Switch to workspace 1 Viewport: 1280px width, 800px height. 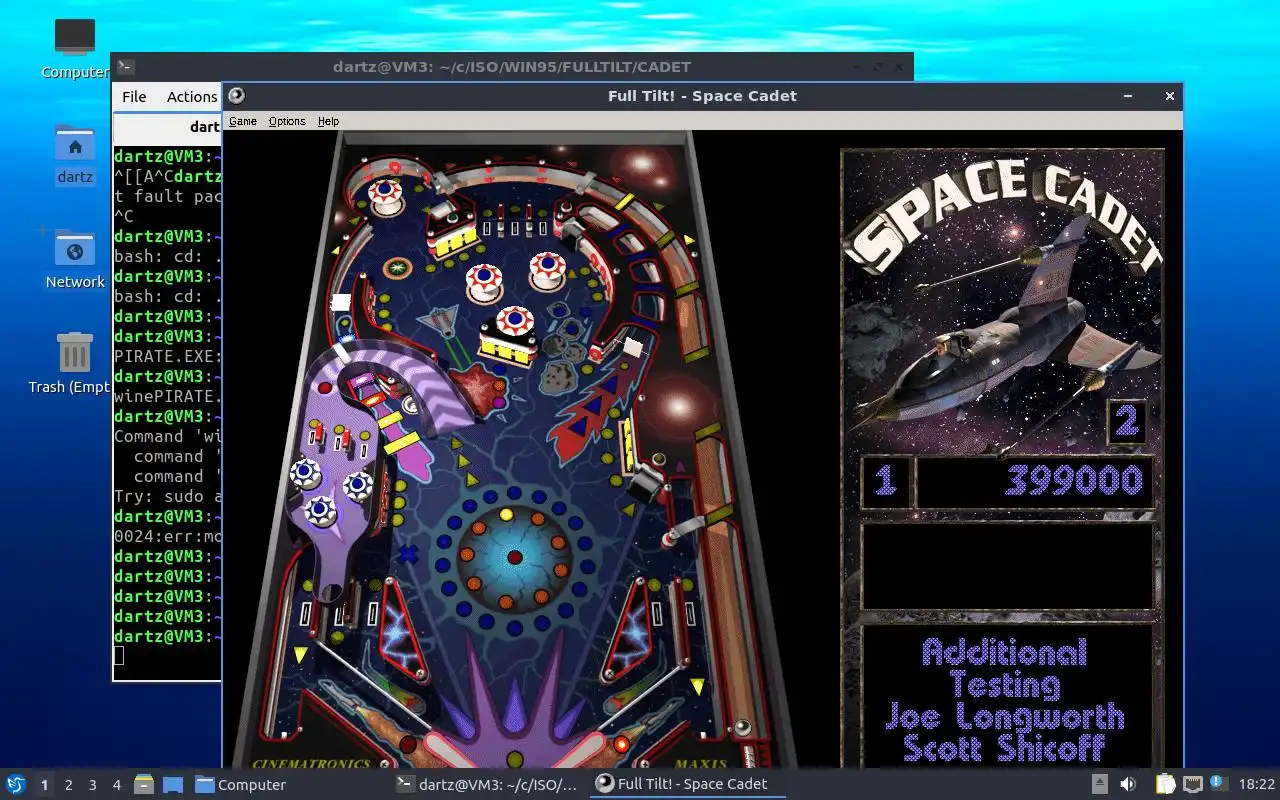point(44,785)
